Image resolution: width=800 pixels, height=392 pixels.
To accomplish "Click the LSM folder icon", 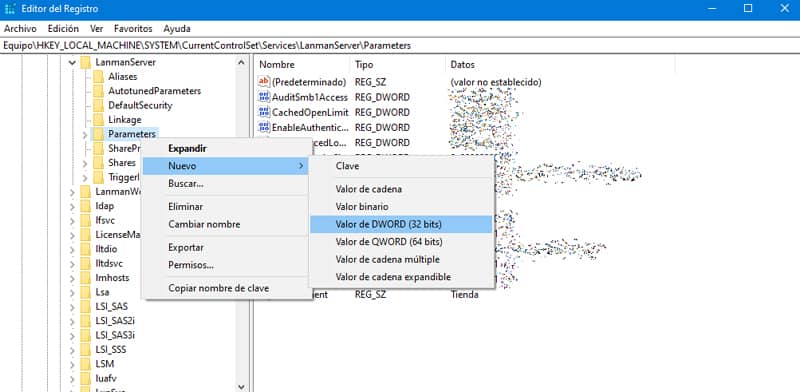I will point(86,364).
